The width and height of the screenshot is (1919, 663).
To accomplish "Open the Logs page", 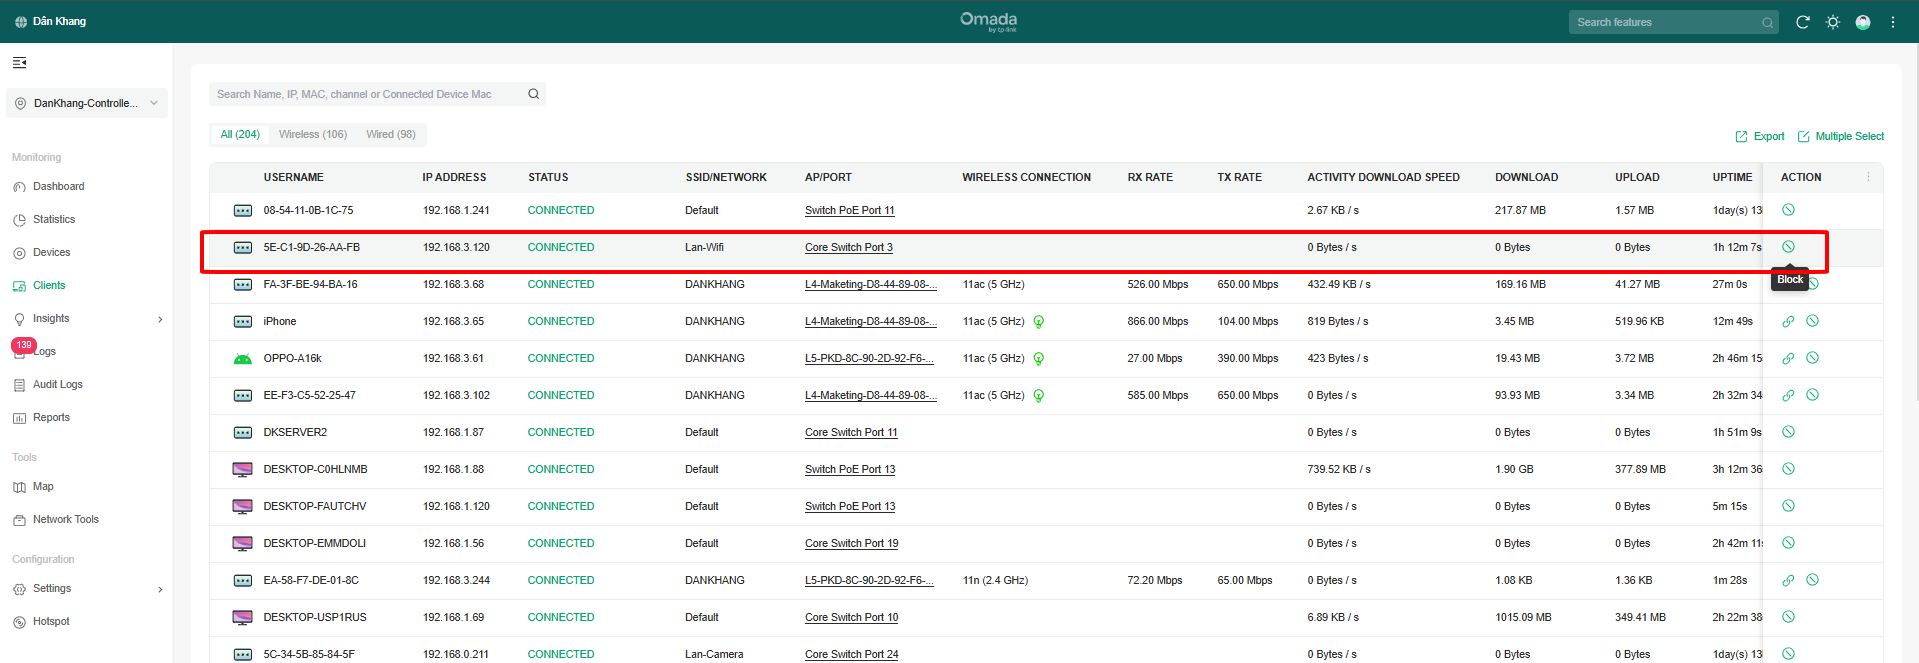I will 44,351.
